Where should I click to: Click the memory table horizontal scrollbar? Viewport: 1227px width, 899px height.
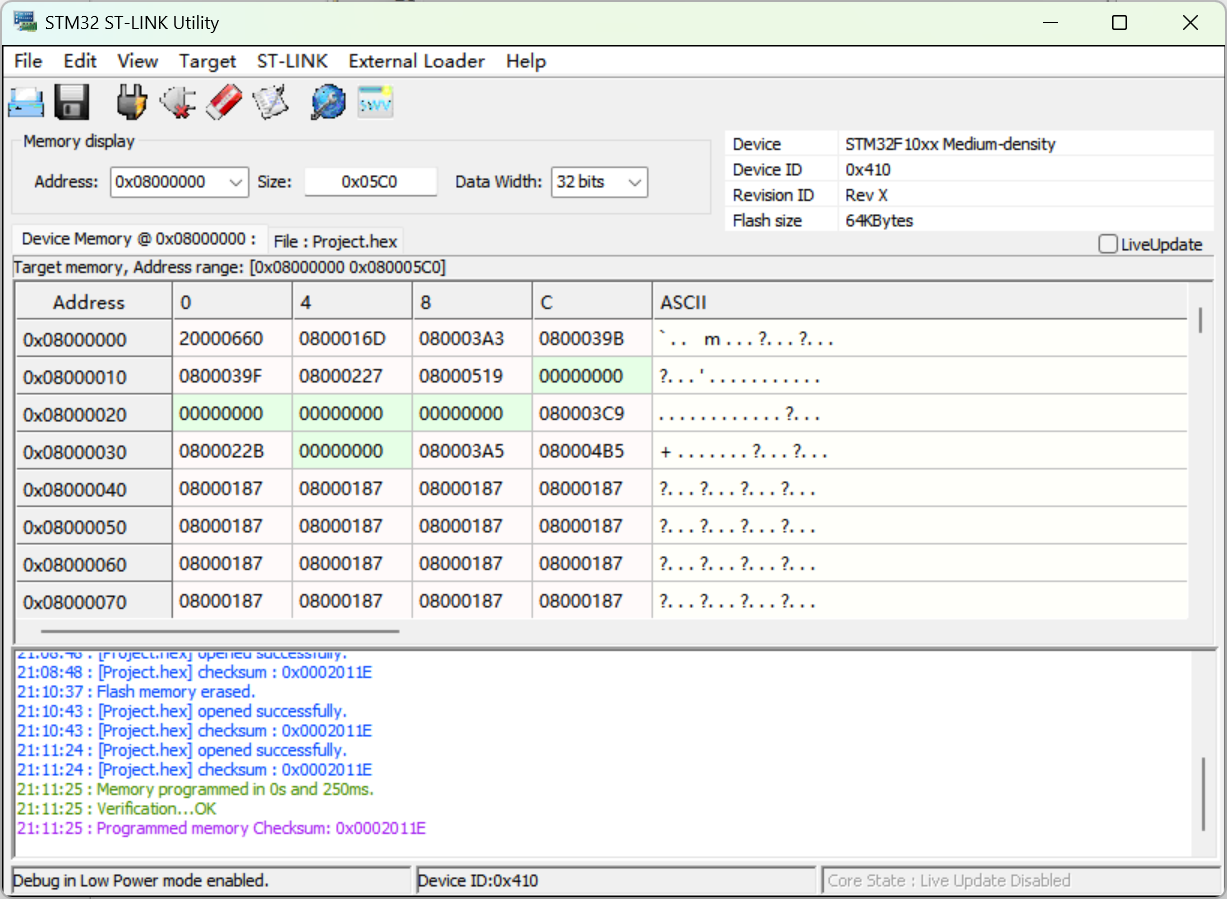220,631
